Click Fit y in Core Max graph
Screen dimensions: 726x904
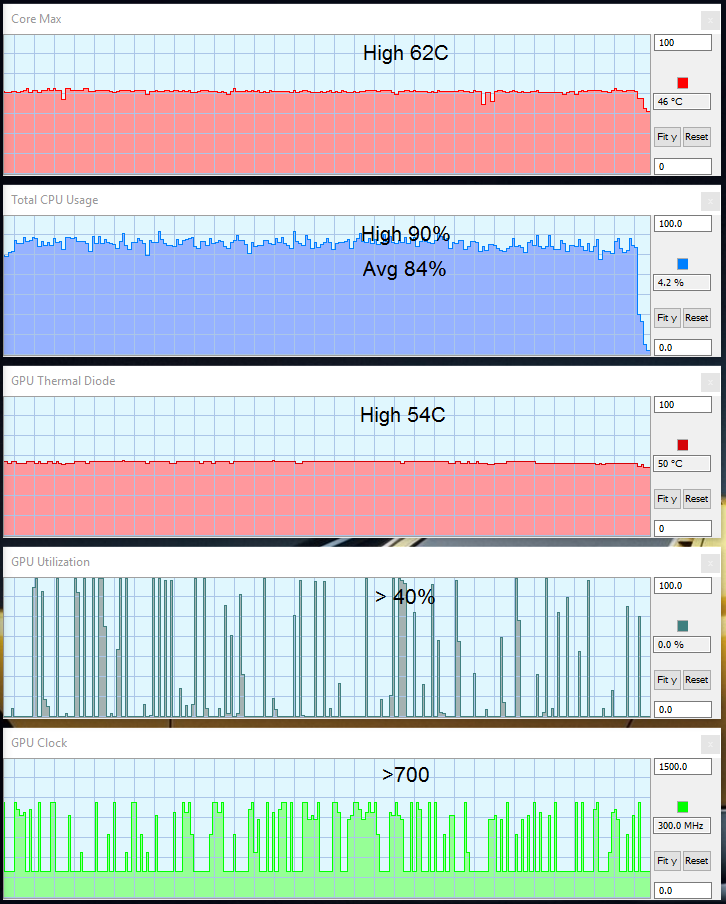click(x=667, y=137)
